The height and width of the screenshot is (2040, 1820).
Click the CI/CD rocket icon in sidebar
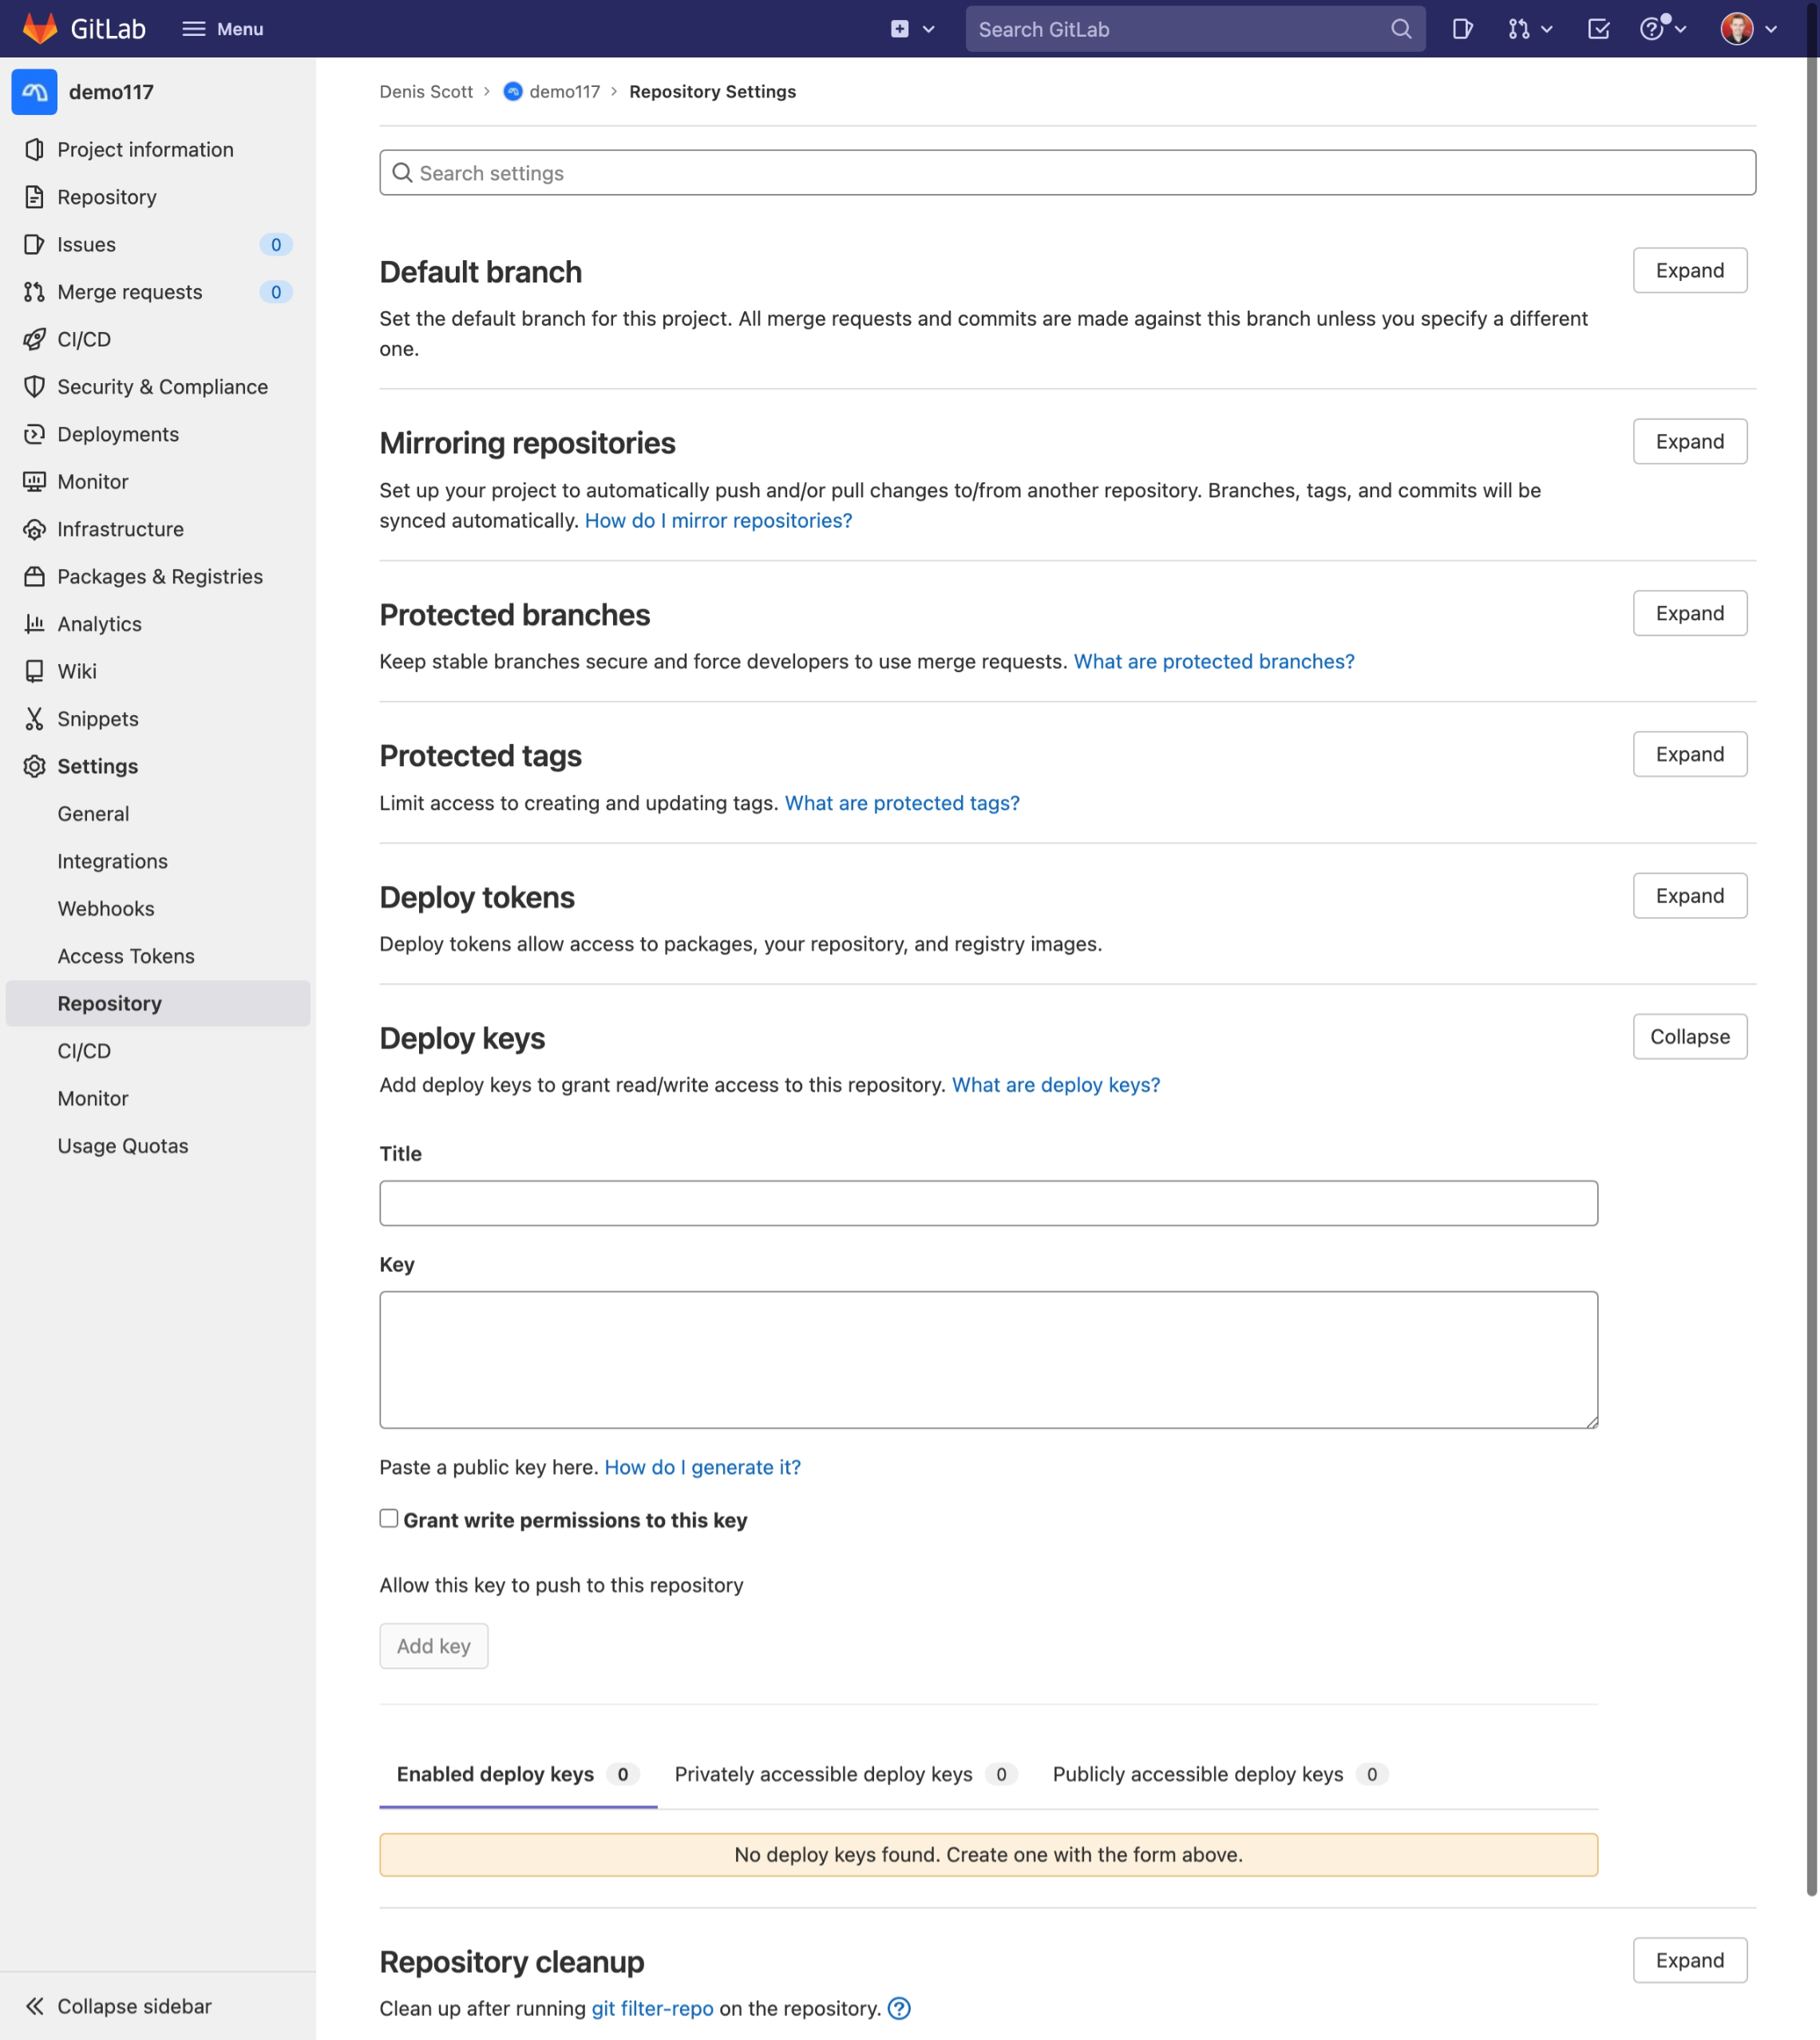point(35,339)
